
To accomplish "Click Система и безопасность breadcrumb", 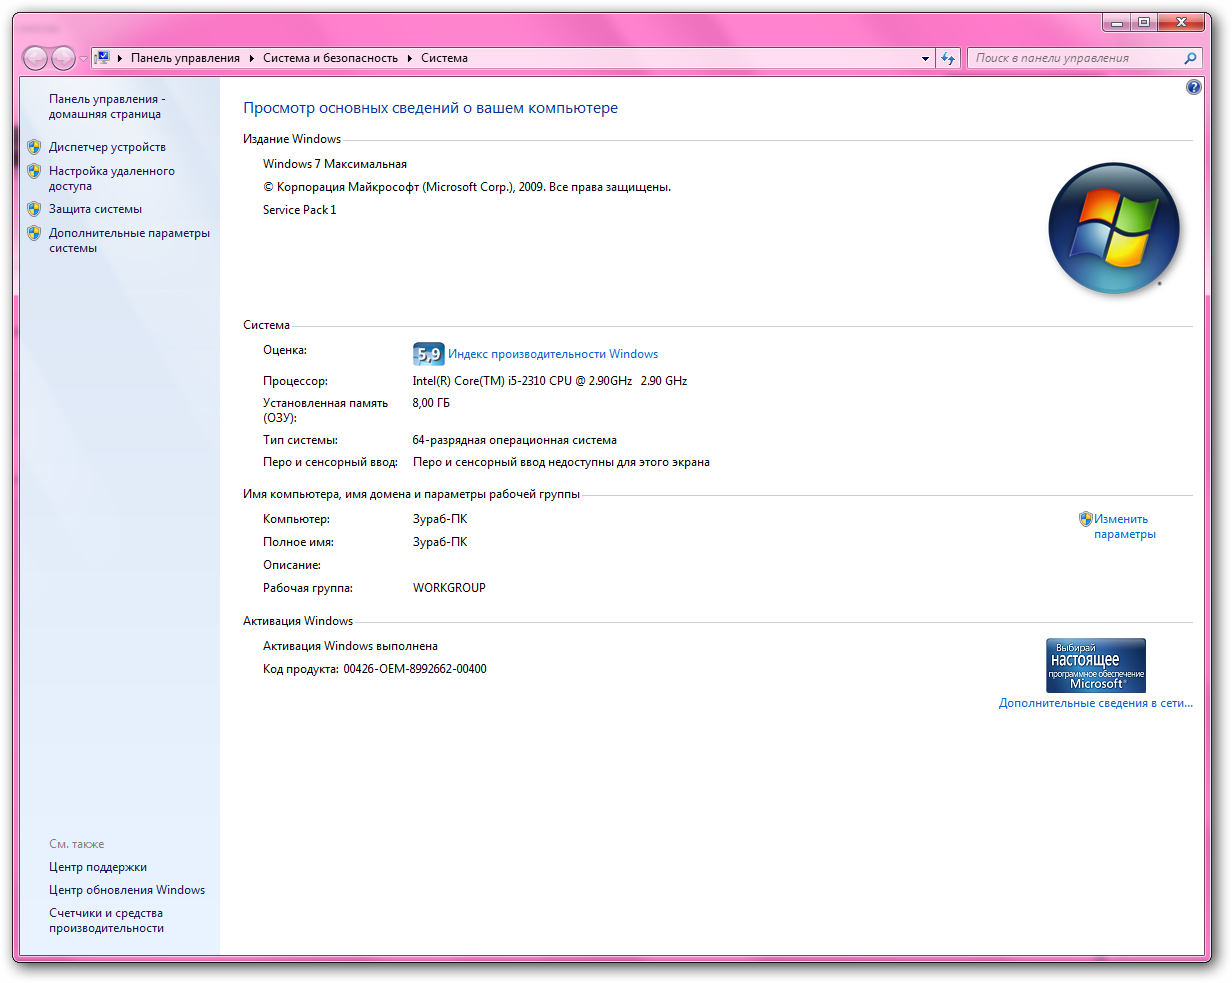I will pos(330,58).
